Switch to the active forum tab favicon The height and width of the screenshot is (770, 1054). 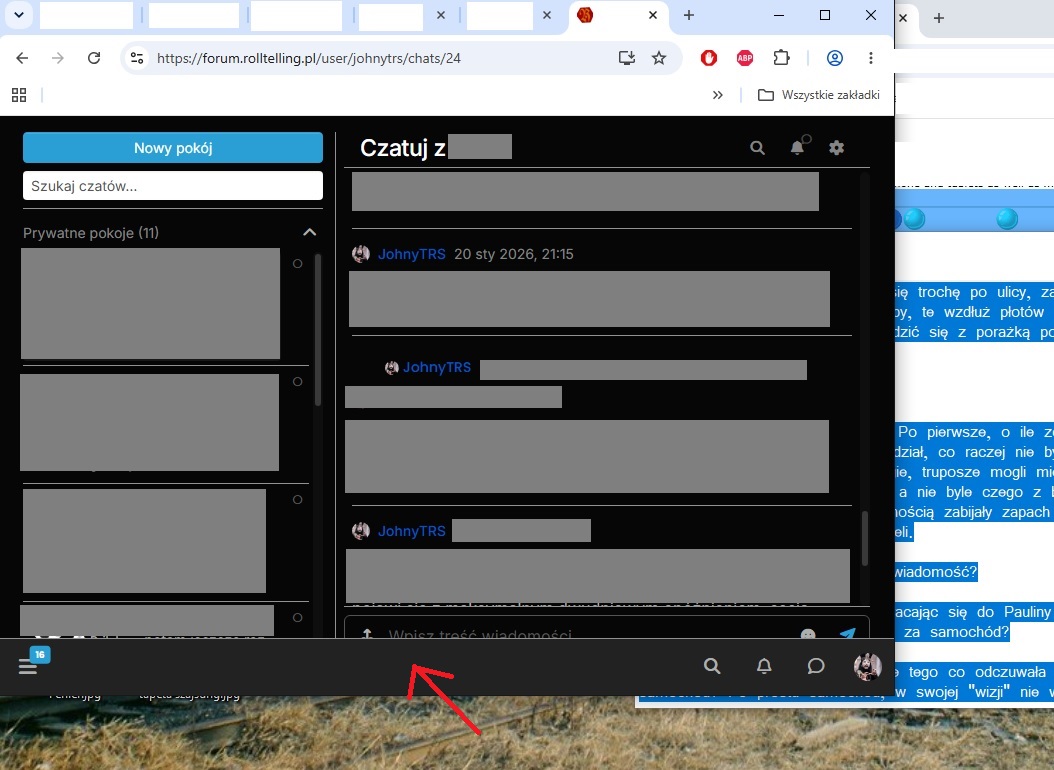tap(585, 15)
